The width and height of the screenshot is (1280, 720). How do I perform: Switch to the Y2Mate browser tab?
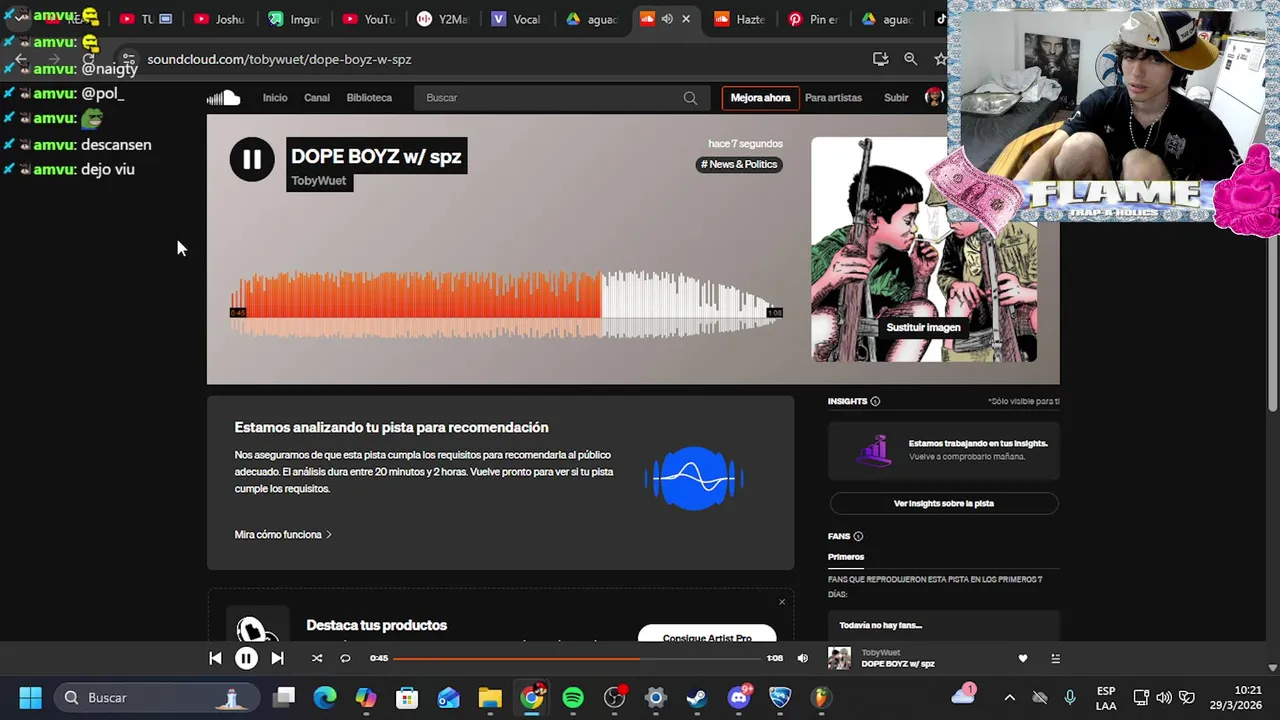[443, 19]
